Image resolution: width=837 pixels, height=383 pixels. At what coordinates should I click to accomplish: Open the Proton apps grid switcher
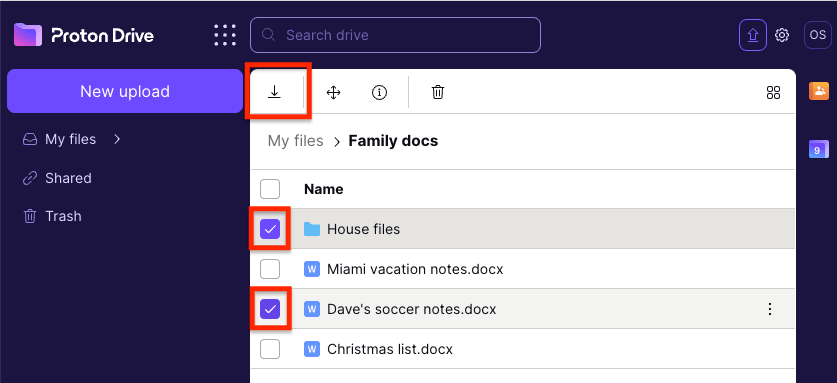pos(225,35)
